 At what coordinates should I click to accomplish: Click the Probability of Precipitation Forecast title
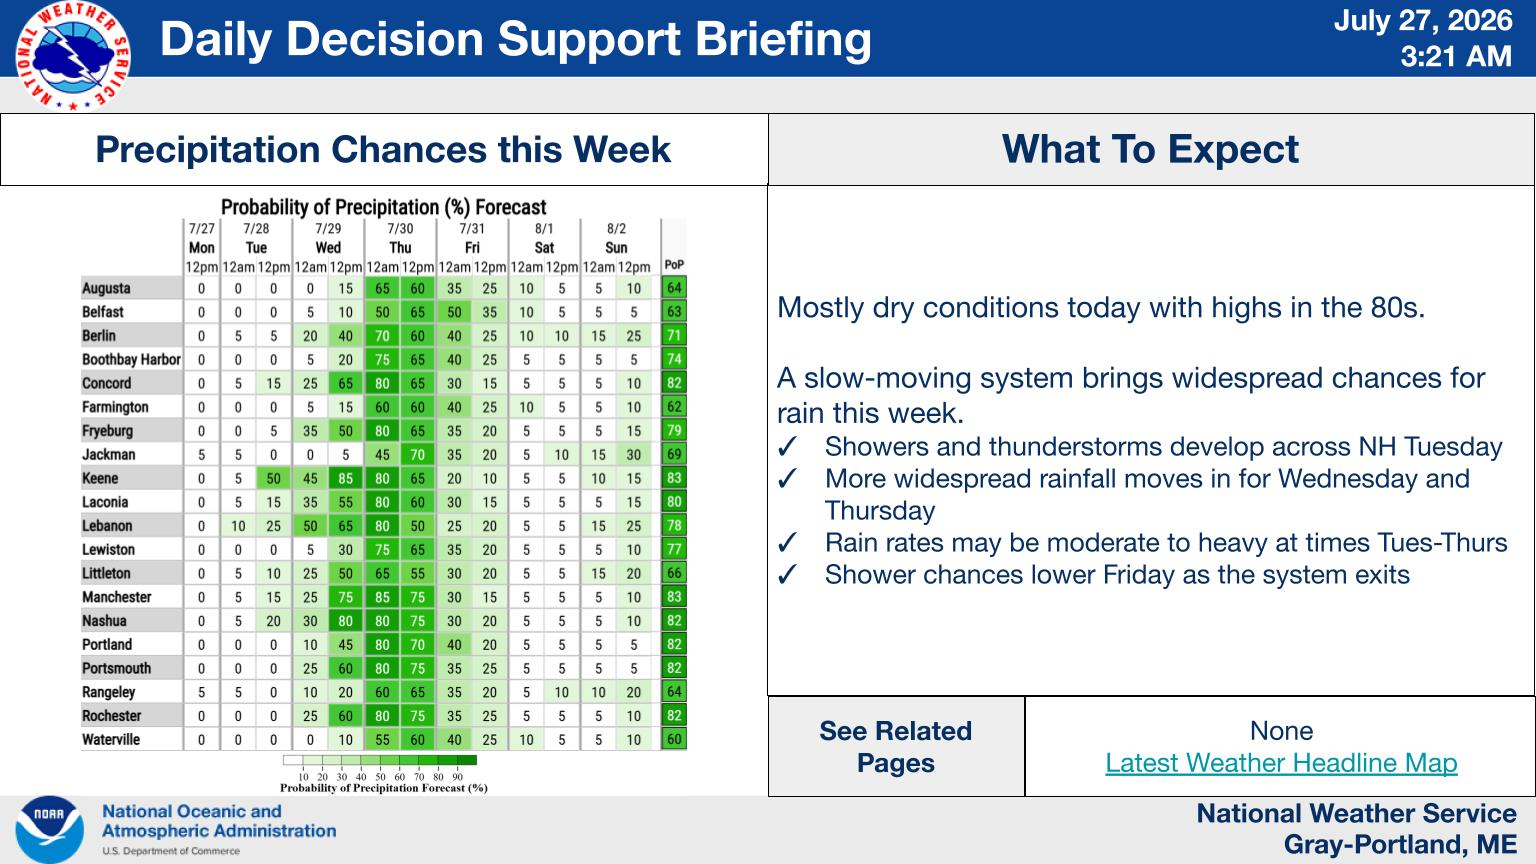[x=383, y=207]
